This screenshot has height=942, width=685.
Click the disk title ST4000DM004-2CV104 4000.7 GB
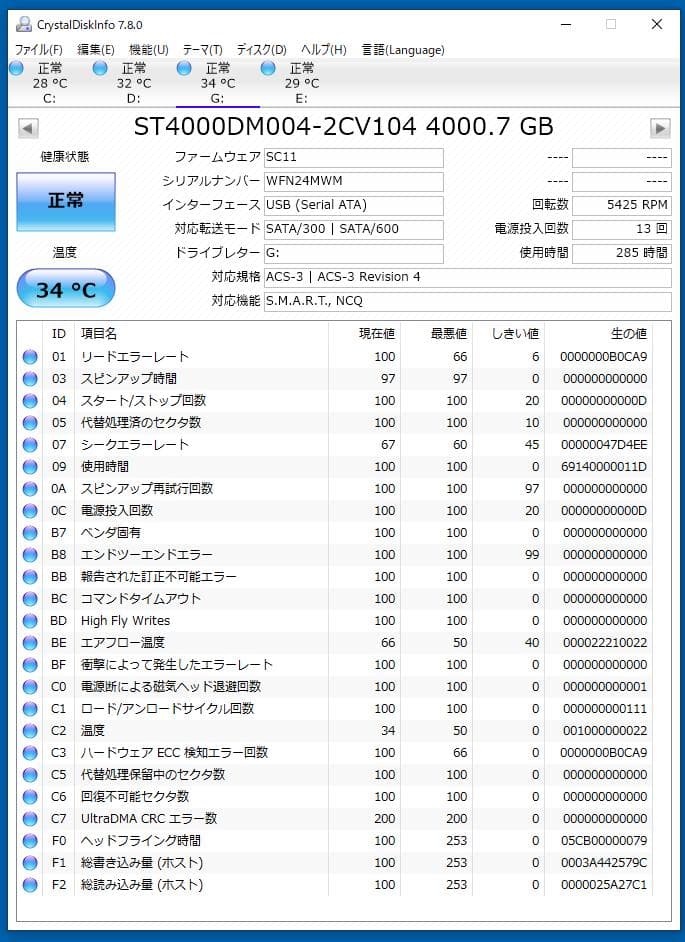(343, 127)
